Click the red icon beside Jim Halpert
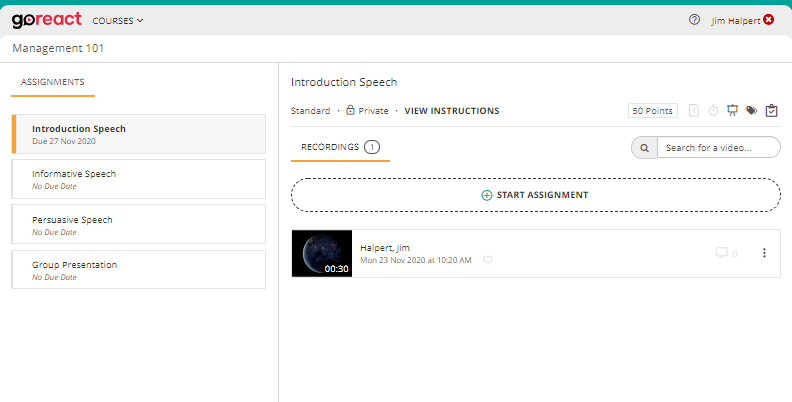 tap(768, 20)
